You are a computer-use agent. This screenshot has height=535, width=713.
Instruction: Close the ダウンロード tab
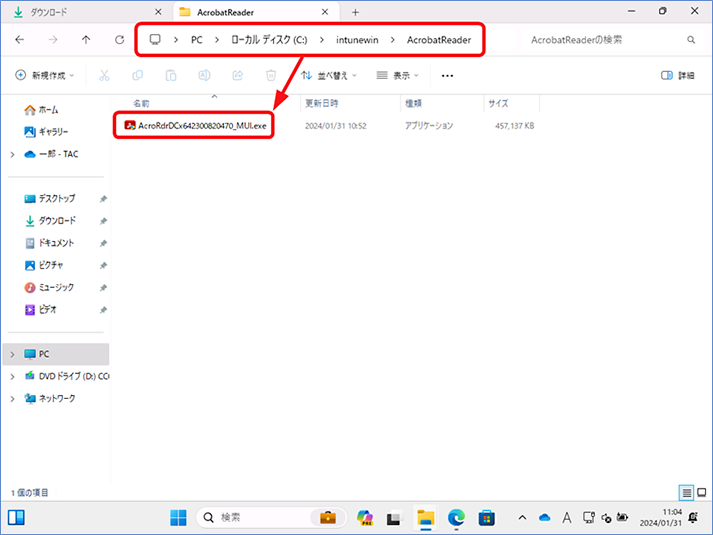click(158, 12)
